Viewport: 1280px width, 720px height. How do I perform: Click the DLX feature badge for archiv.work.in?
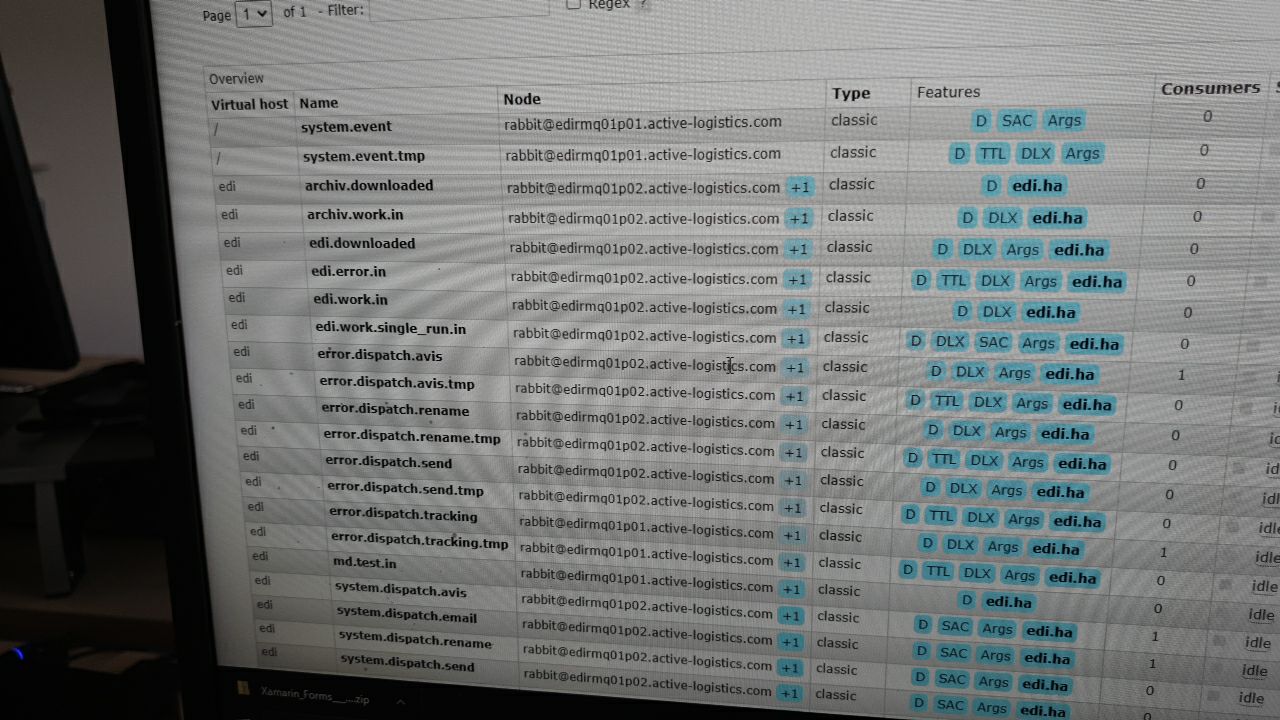[x=1002, y=218]
